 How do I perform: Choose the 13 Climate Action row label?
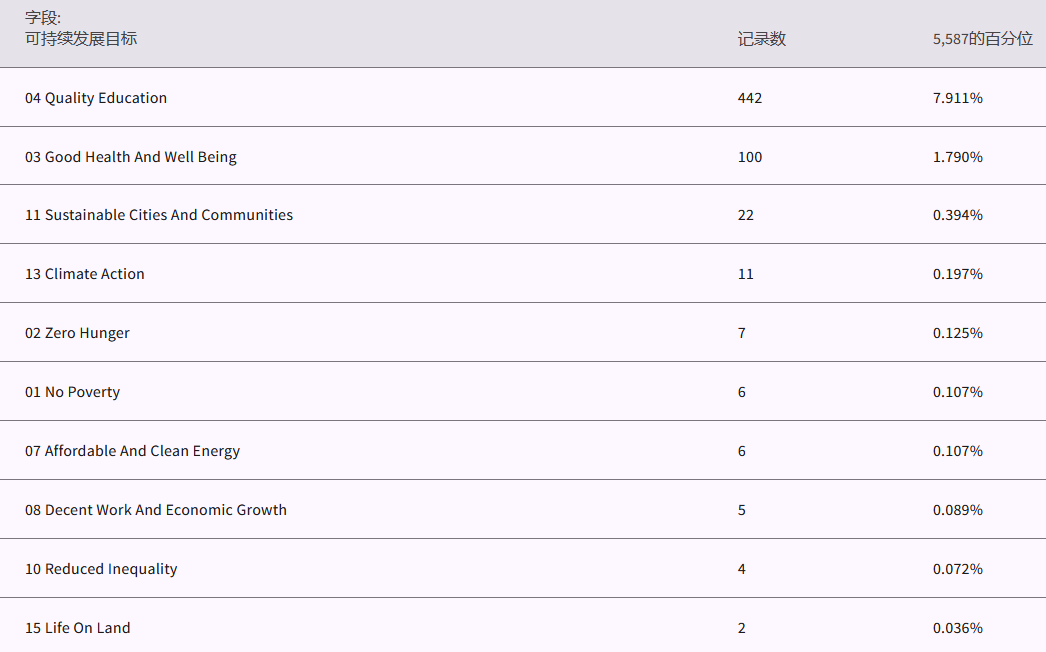tap(85, 274)
